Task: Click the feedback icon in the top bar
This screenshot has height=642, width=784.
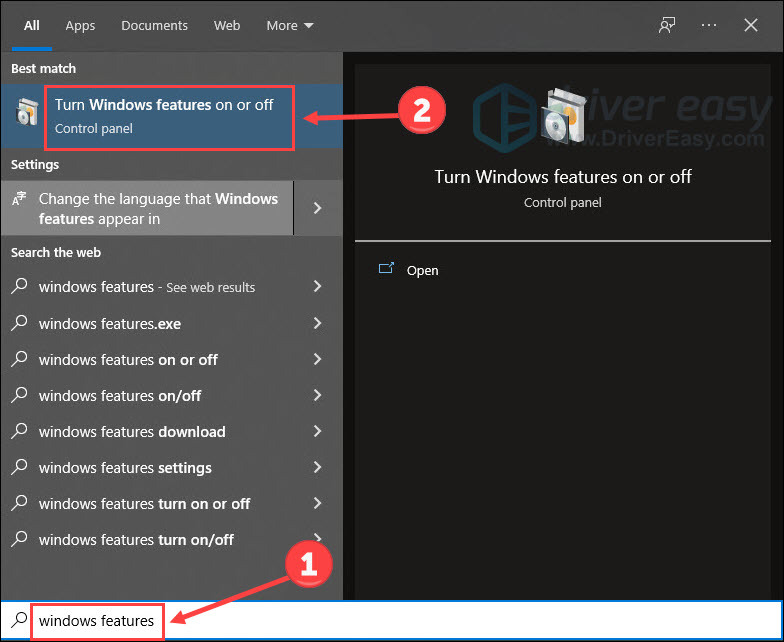Action: [x=667, y=25]
